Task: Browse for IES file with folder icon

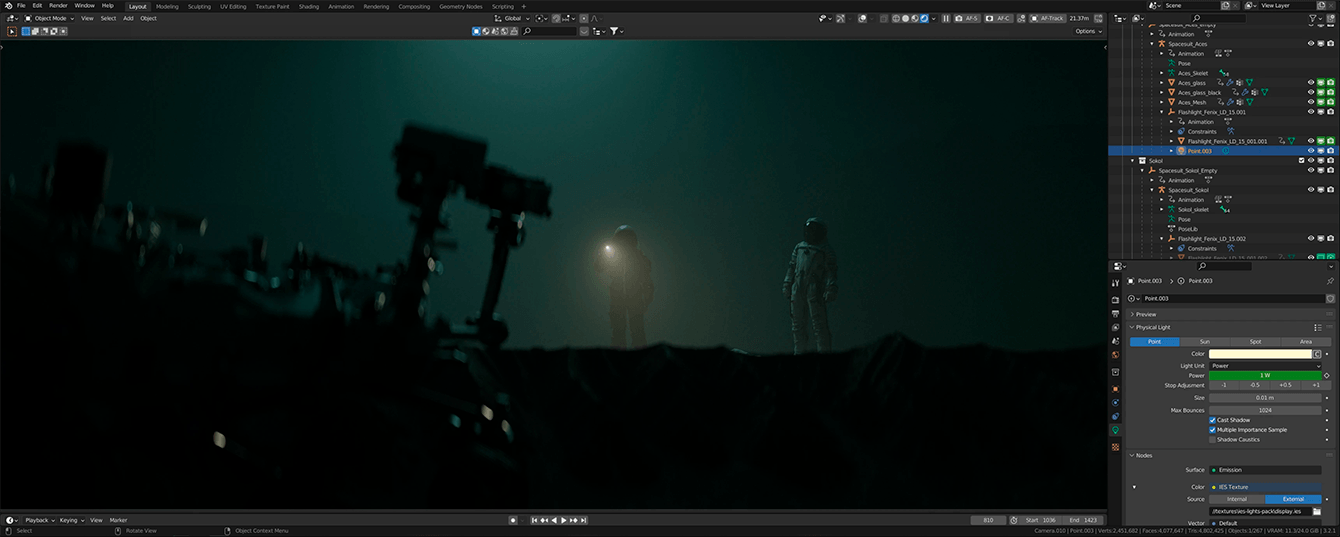Action: coord(1317,511)
